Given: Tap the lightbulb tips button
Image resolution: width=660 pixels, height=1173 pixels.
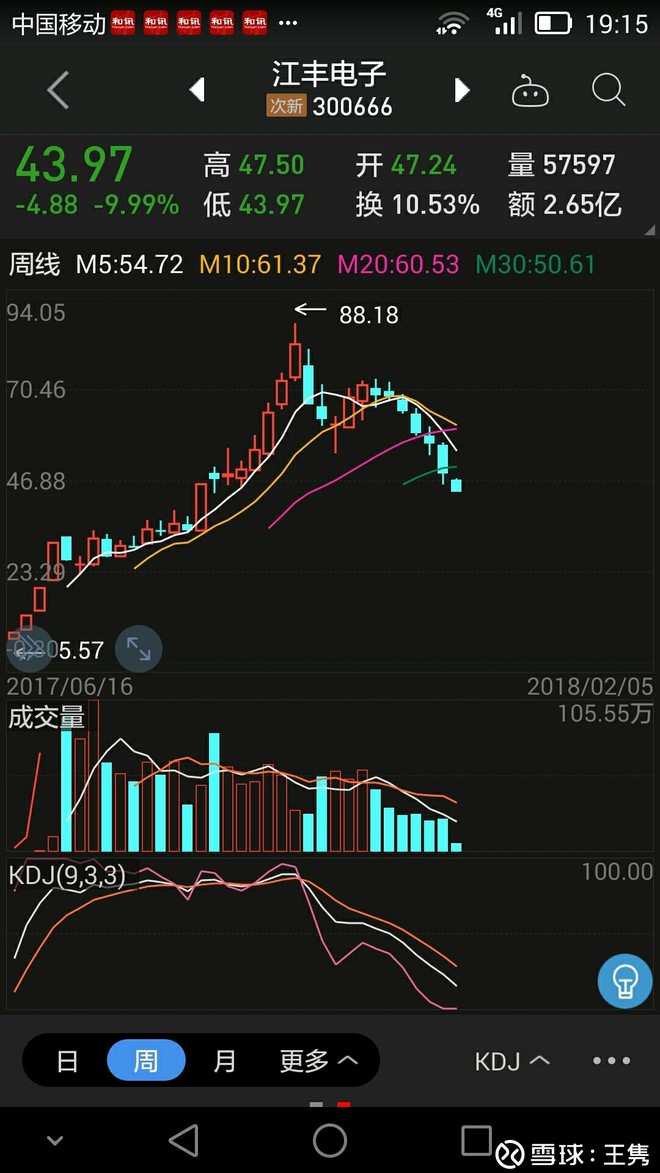Looking at the screenshot, I should pos(625,981).
